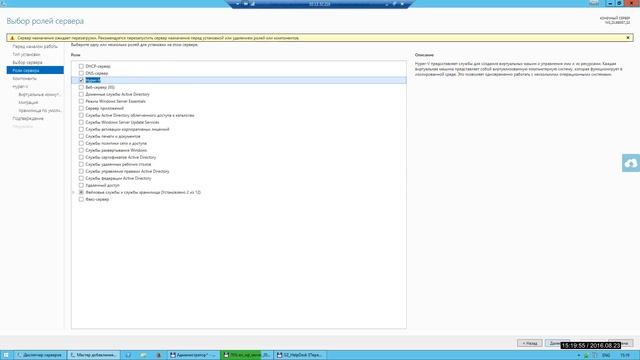Select Службы Active Directory облегченного доступа row
This screenshot has height=360, width=640.
tap(239, 116)
